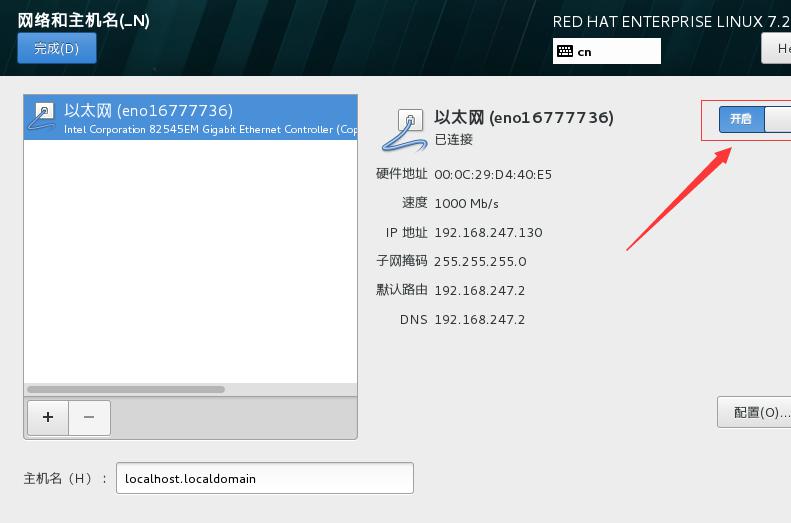Click the 已连接 connection status text
Image resolution: width=791 pixels, height=523 pixels.
[454, 139]
